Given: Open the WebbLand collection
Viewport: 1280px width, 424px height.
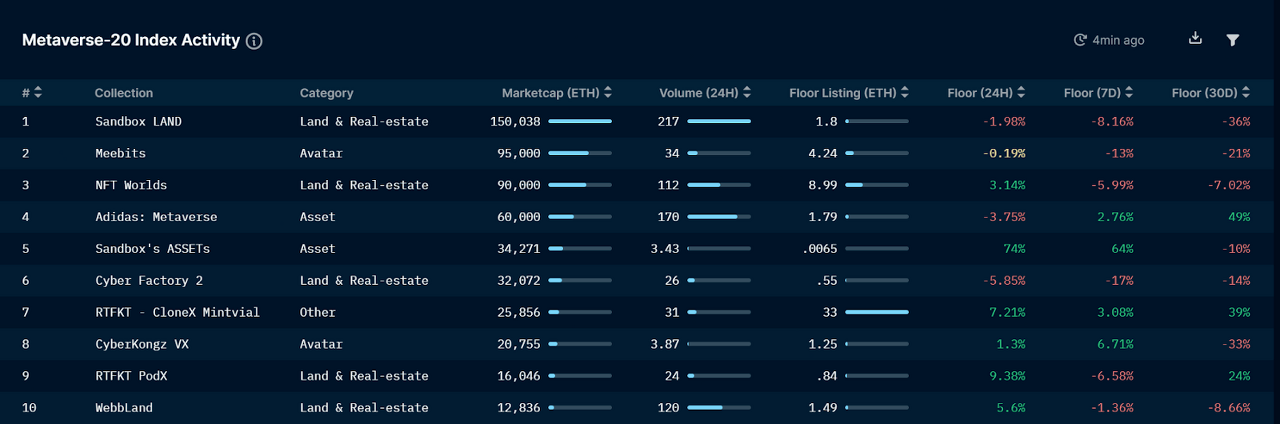Looking at the screenshot, I should pyautogui.click(x=124, y=408).
